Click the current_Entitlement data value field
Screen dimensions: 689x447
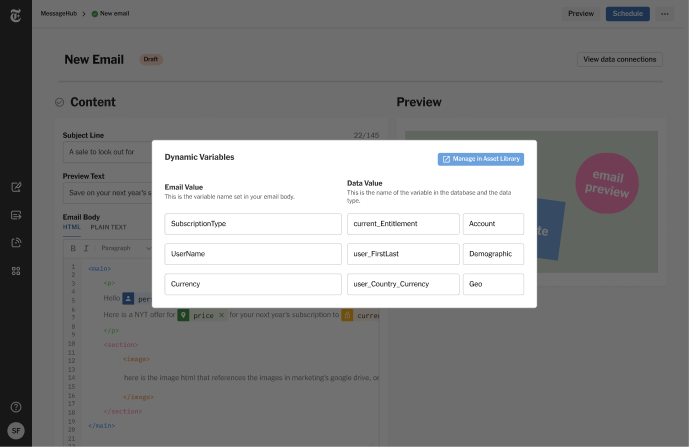coord(403,224)
